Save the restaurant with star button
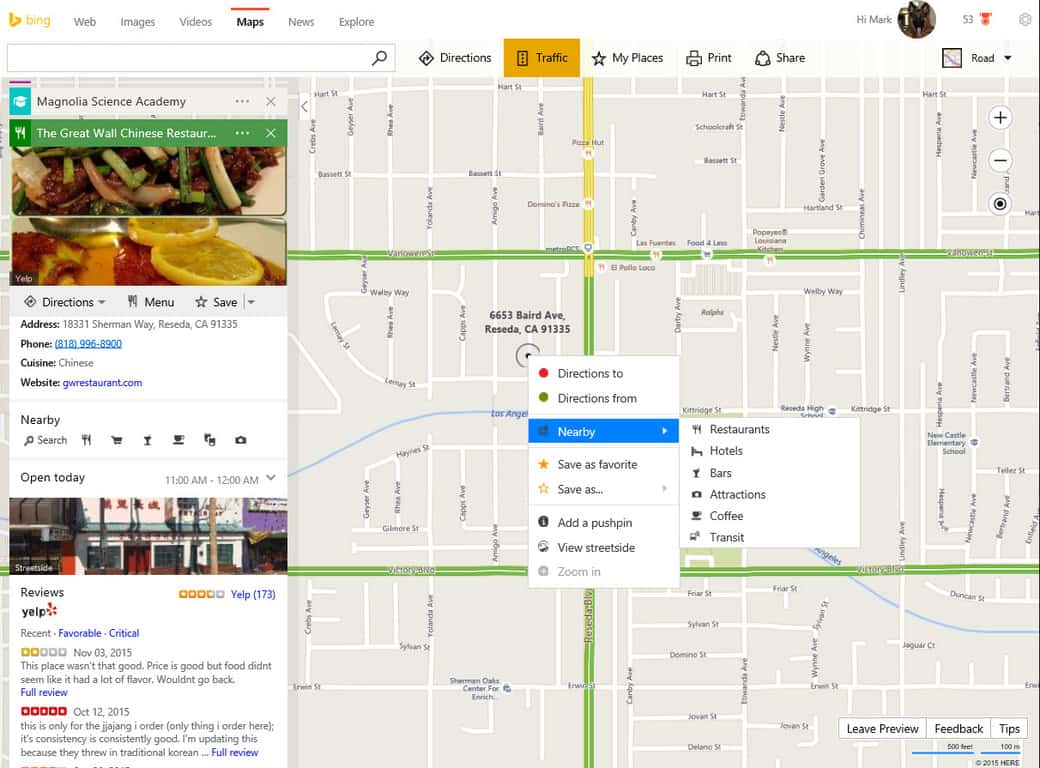1040x768 pixels. [x=216, y=302]
